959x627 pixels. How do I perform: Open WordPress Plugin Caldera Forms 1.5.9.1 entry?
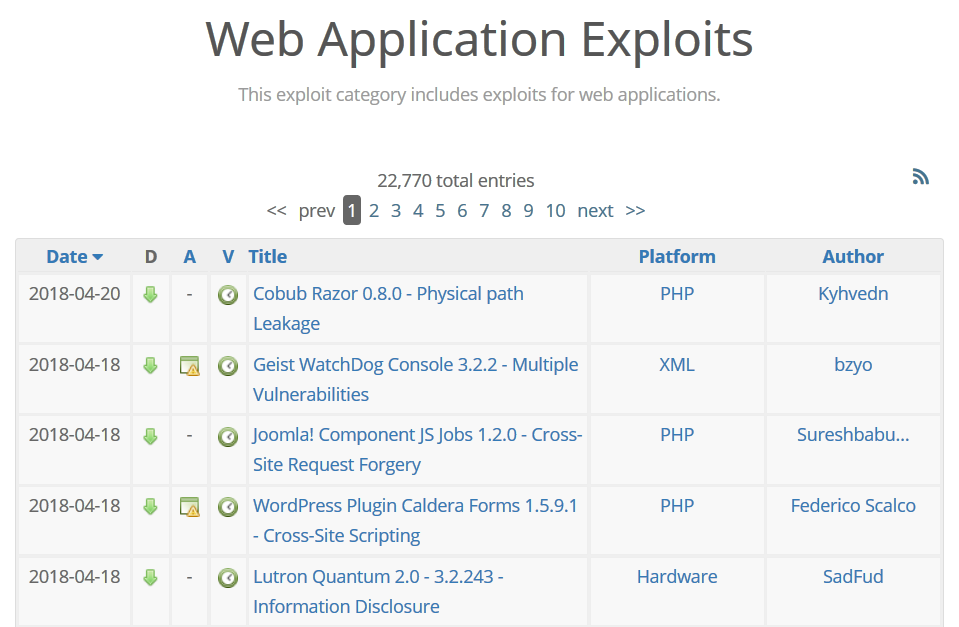[415, 521]
